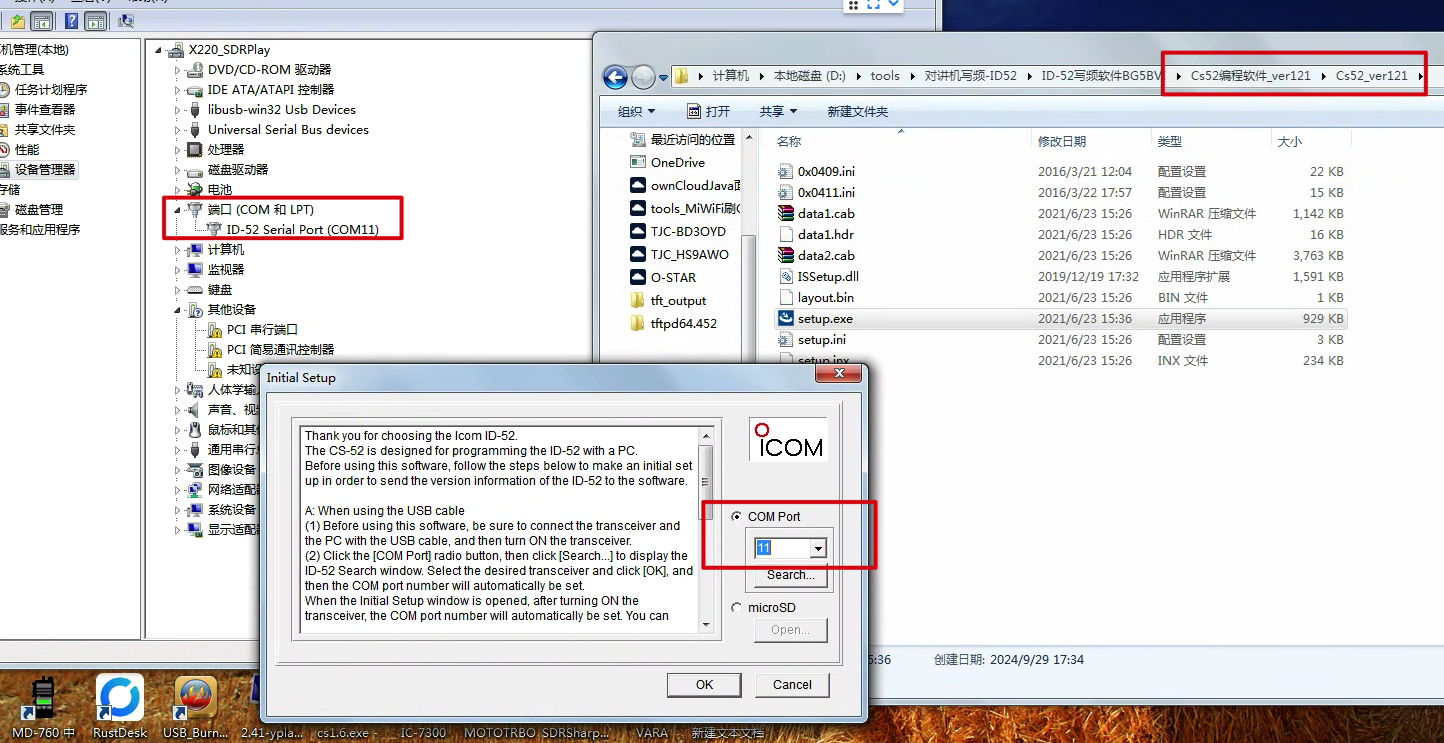Open the 组织 menu in Explorer
Viewport: 1444px width, 743px height.
pos(636,111)
